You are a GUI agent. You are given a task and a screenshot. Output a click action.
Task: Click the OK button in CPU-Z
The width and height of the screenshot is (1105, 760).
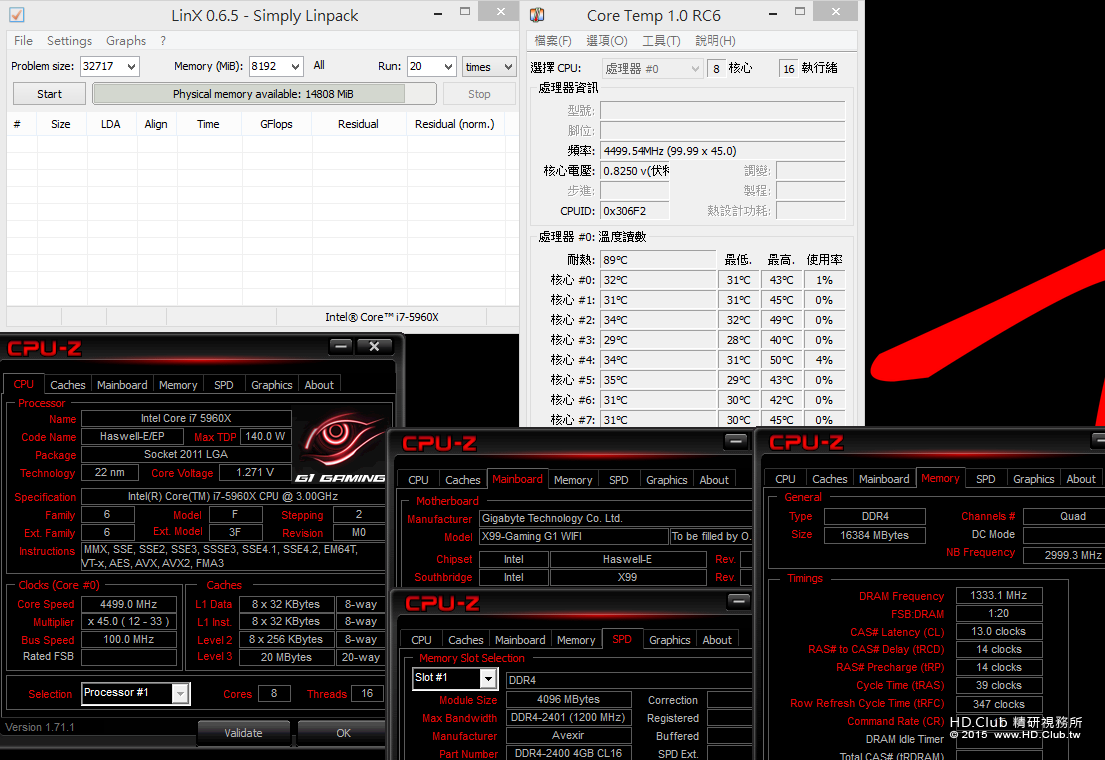tap(343, 733)
